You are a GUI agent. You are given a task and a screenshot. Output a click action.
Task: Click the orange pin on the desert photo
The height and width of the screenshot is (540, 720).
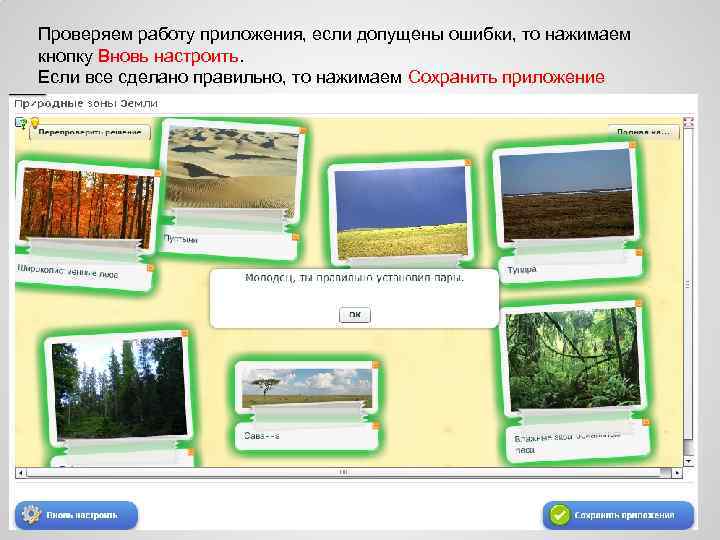pos(303,131)
